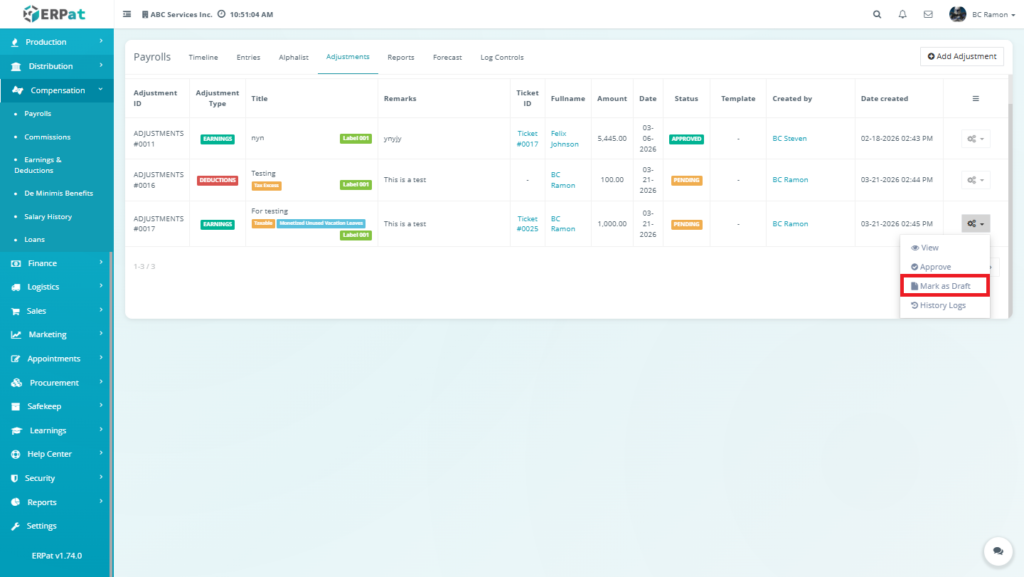Select Mark as Draft menu option
Image resolution: width=1024 pixels, height=577 pixels.
pyautogui.click(x=944, y=286)
